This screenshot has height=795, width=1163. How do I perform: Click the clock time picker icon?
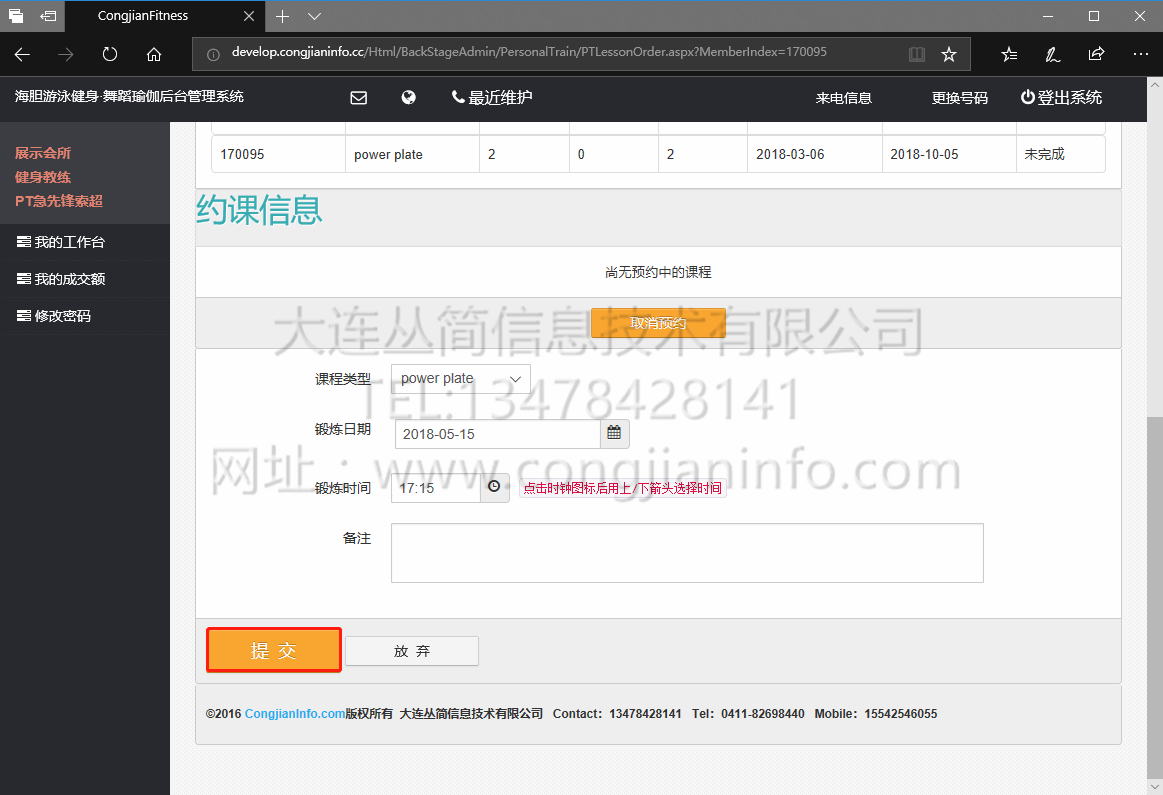tap(494, 487)
